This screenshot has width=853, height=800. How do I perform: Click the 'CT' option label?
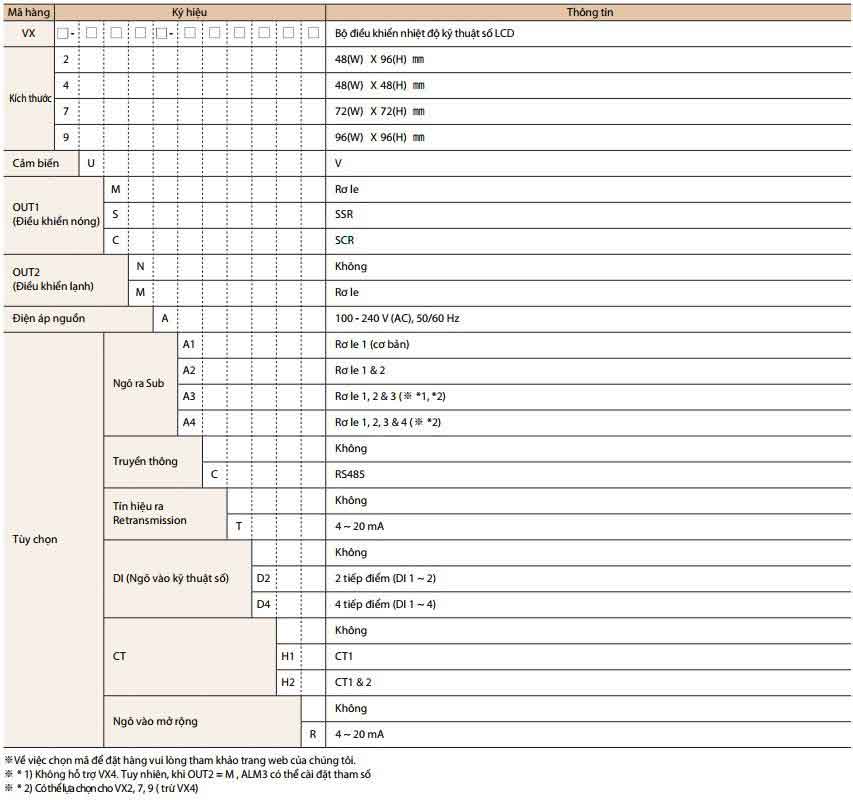119,656
